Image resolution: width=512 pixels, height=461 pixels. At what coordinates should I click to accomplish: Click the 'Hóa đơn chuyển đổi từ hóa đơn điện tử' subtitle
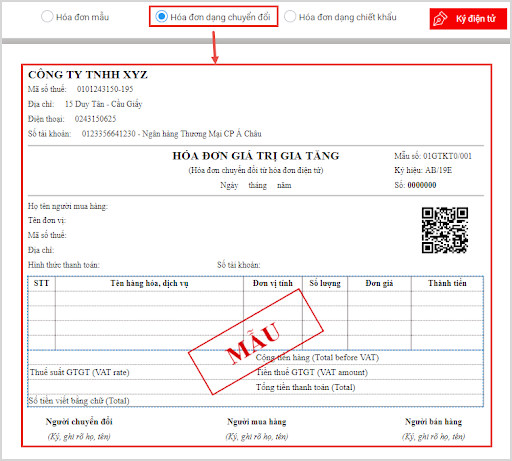coord(256,171)
